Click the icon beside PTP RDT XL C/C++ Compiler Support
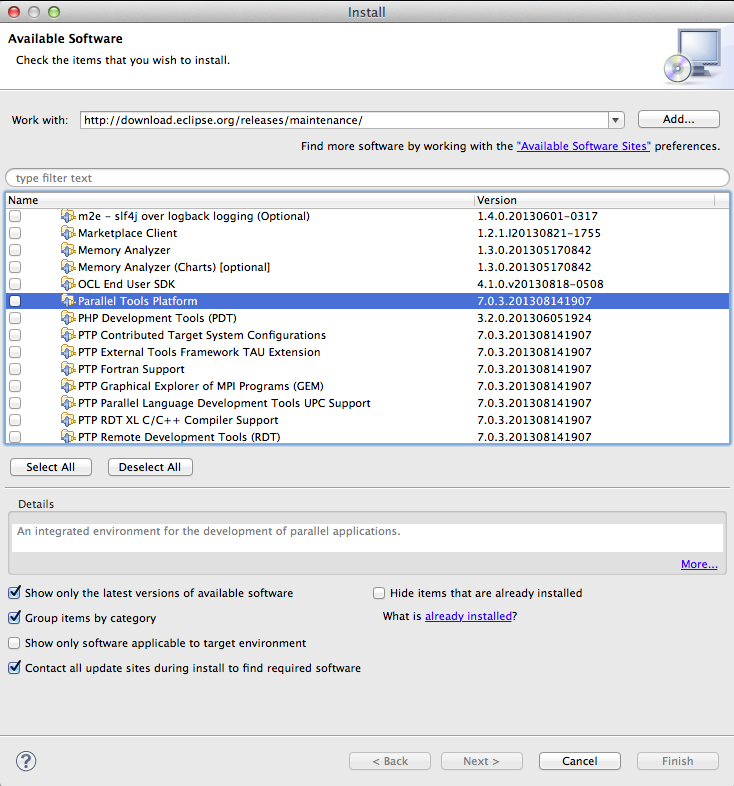The width and height of the screenshot is (734, 786). [x=68, y=420]
